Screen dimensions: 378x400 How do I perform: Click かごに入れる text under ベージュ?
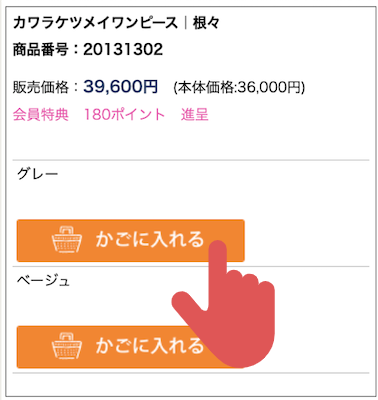point(150,346)
